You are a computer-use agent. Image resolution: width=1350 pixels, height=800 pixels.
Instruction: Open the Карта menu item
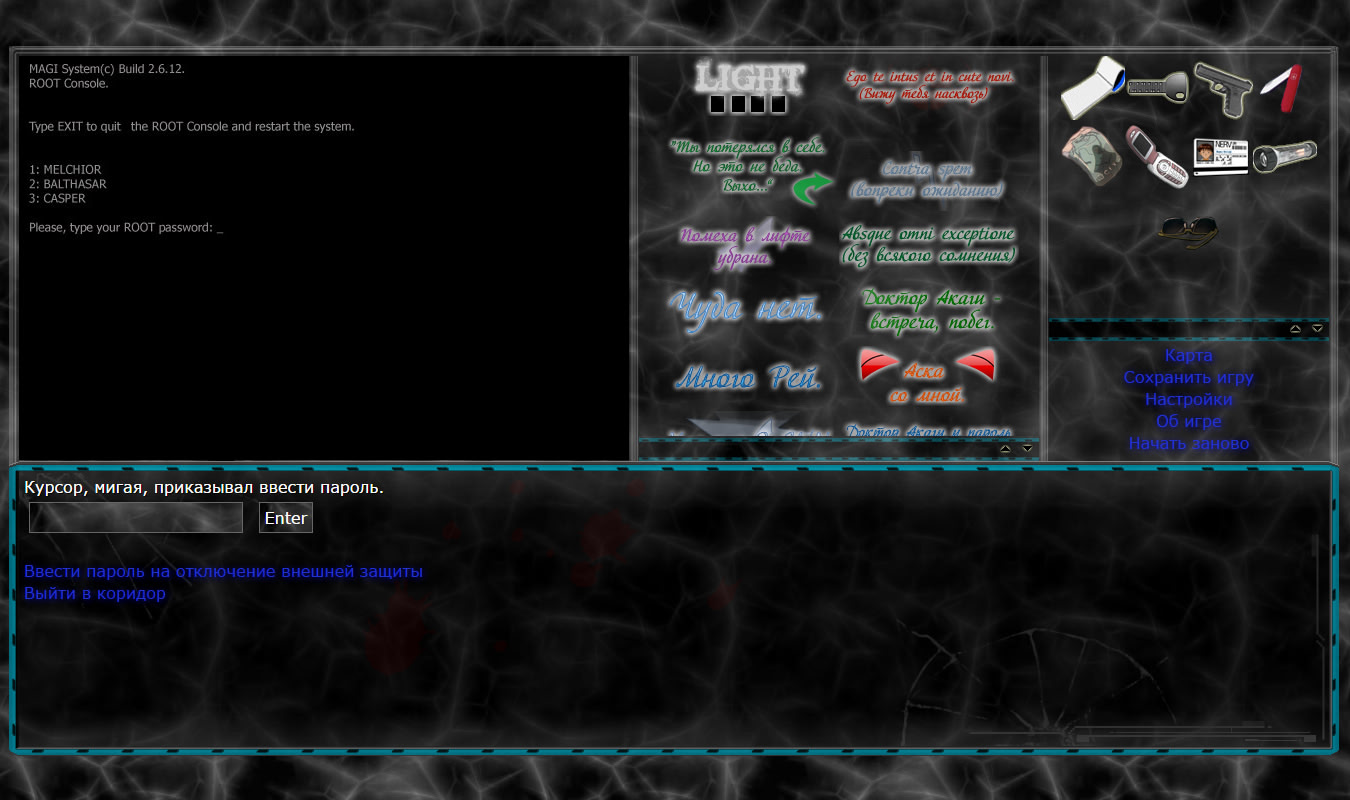(1188, 356)
